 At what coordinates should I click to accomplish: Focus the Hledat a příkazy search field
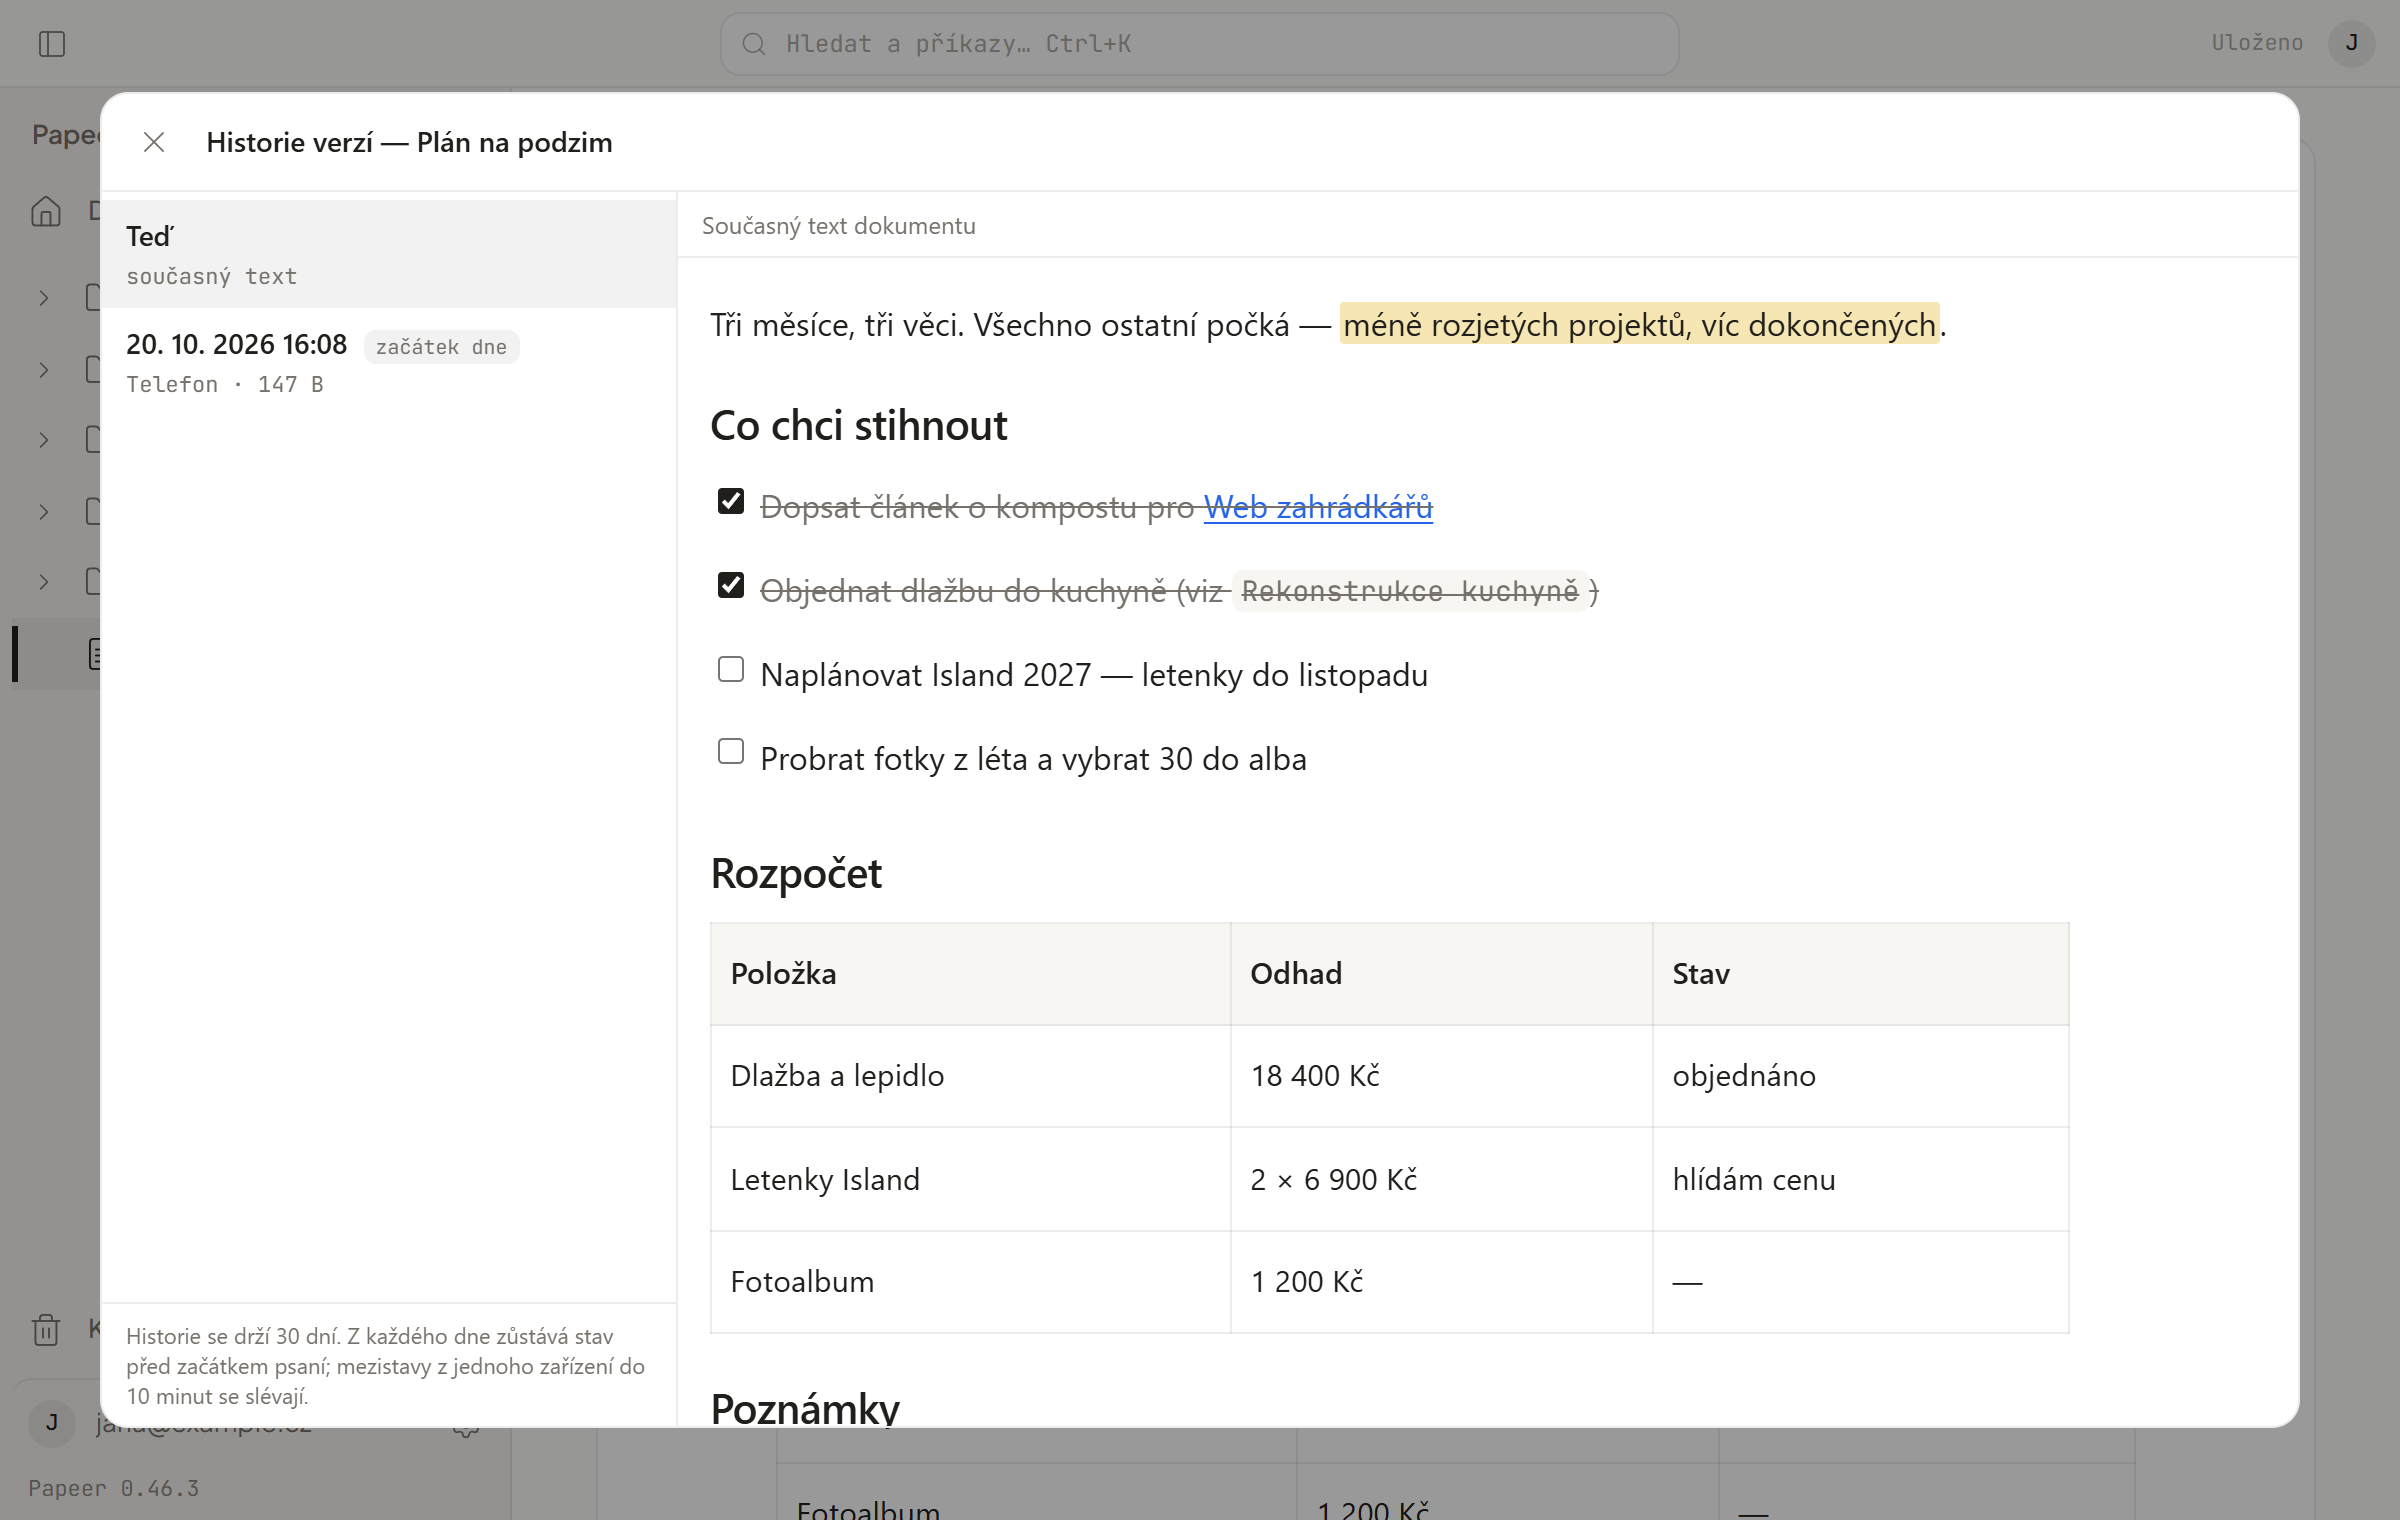point(1199,44)
